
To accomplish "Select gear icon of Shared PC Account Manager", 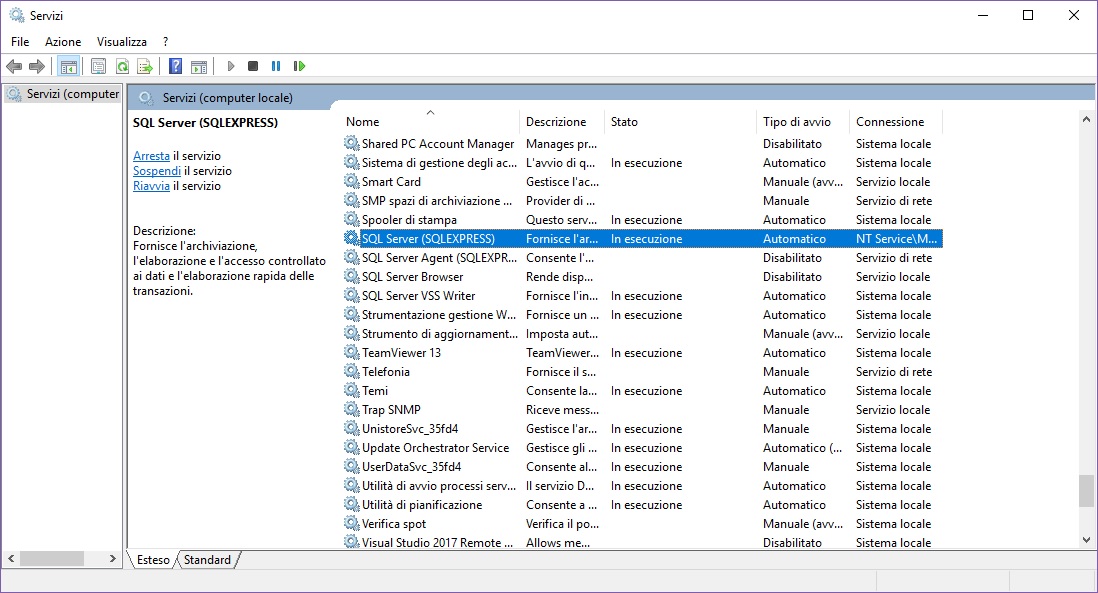I will pos(352,144).
